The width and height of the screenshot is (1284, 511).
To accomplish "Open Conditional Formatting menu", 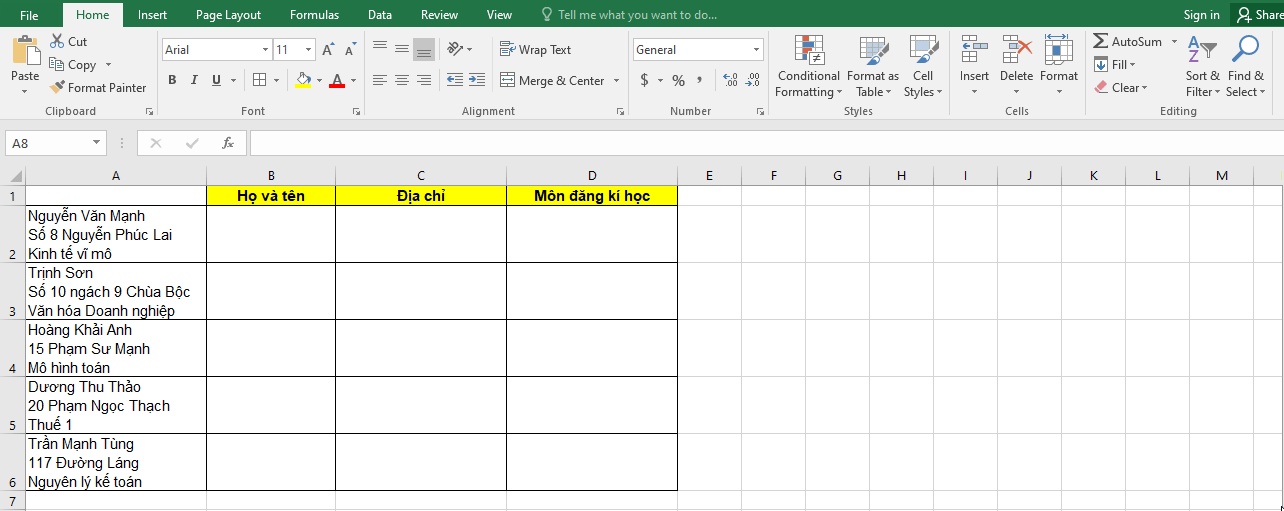I will point(809,67).
